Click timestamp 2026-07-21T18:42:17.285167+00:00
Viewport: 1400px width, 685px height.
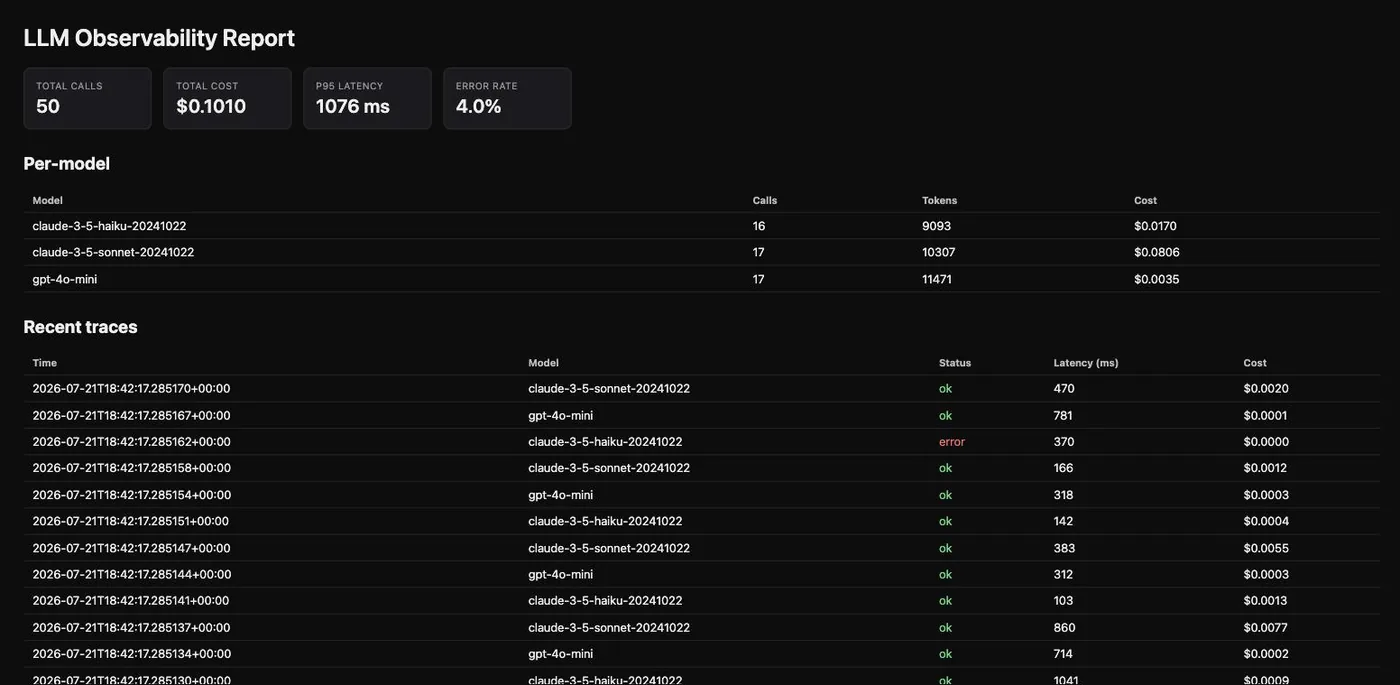tap(131, 415)
